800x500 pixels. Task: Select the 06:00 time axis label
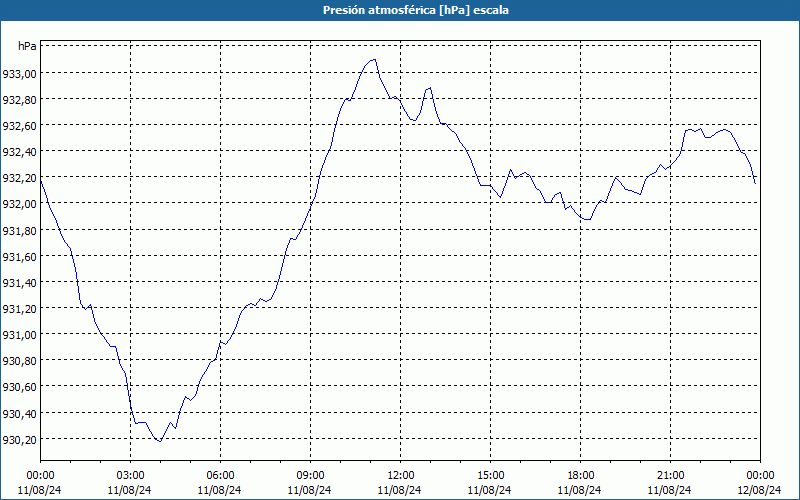(220, 475)
